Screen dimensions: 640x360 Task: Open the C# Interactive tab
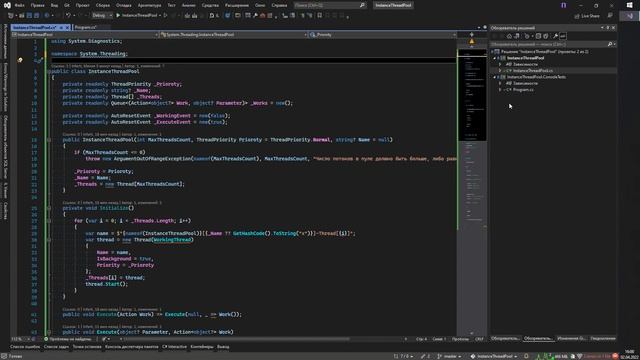tap(174, 347)
